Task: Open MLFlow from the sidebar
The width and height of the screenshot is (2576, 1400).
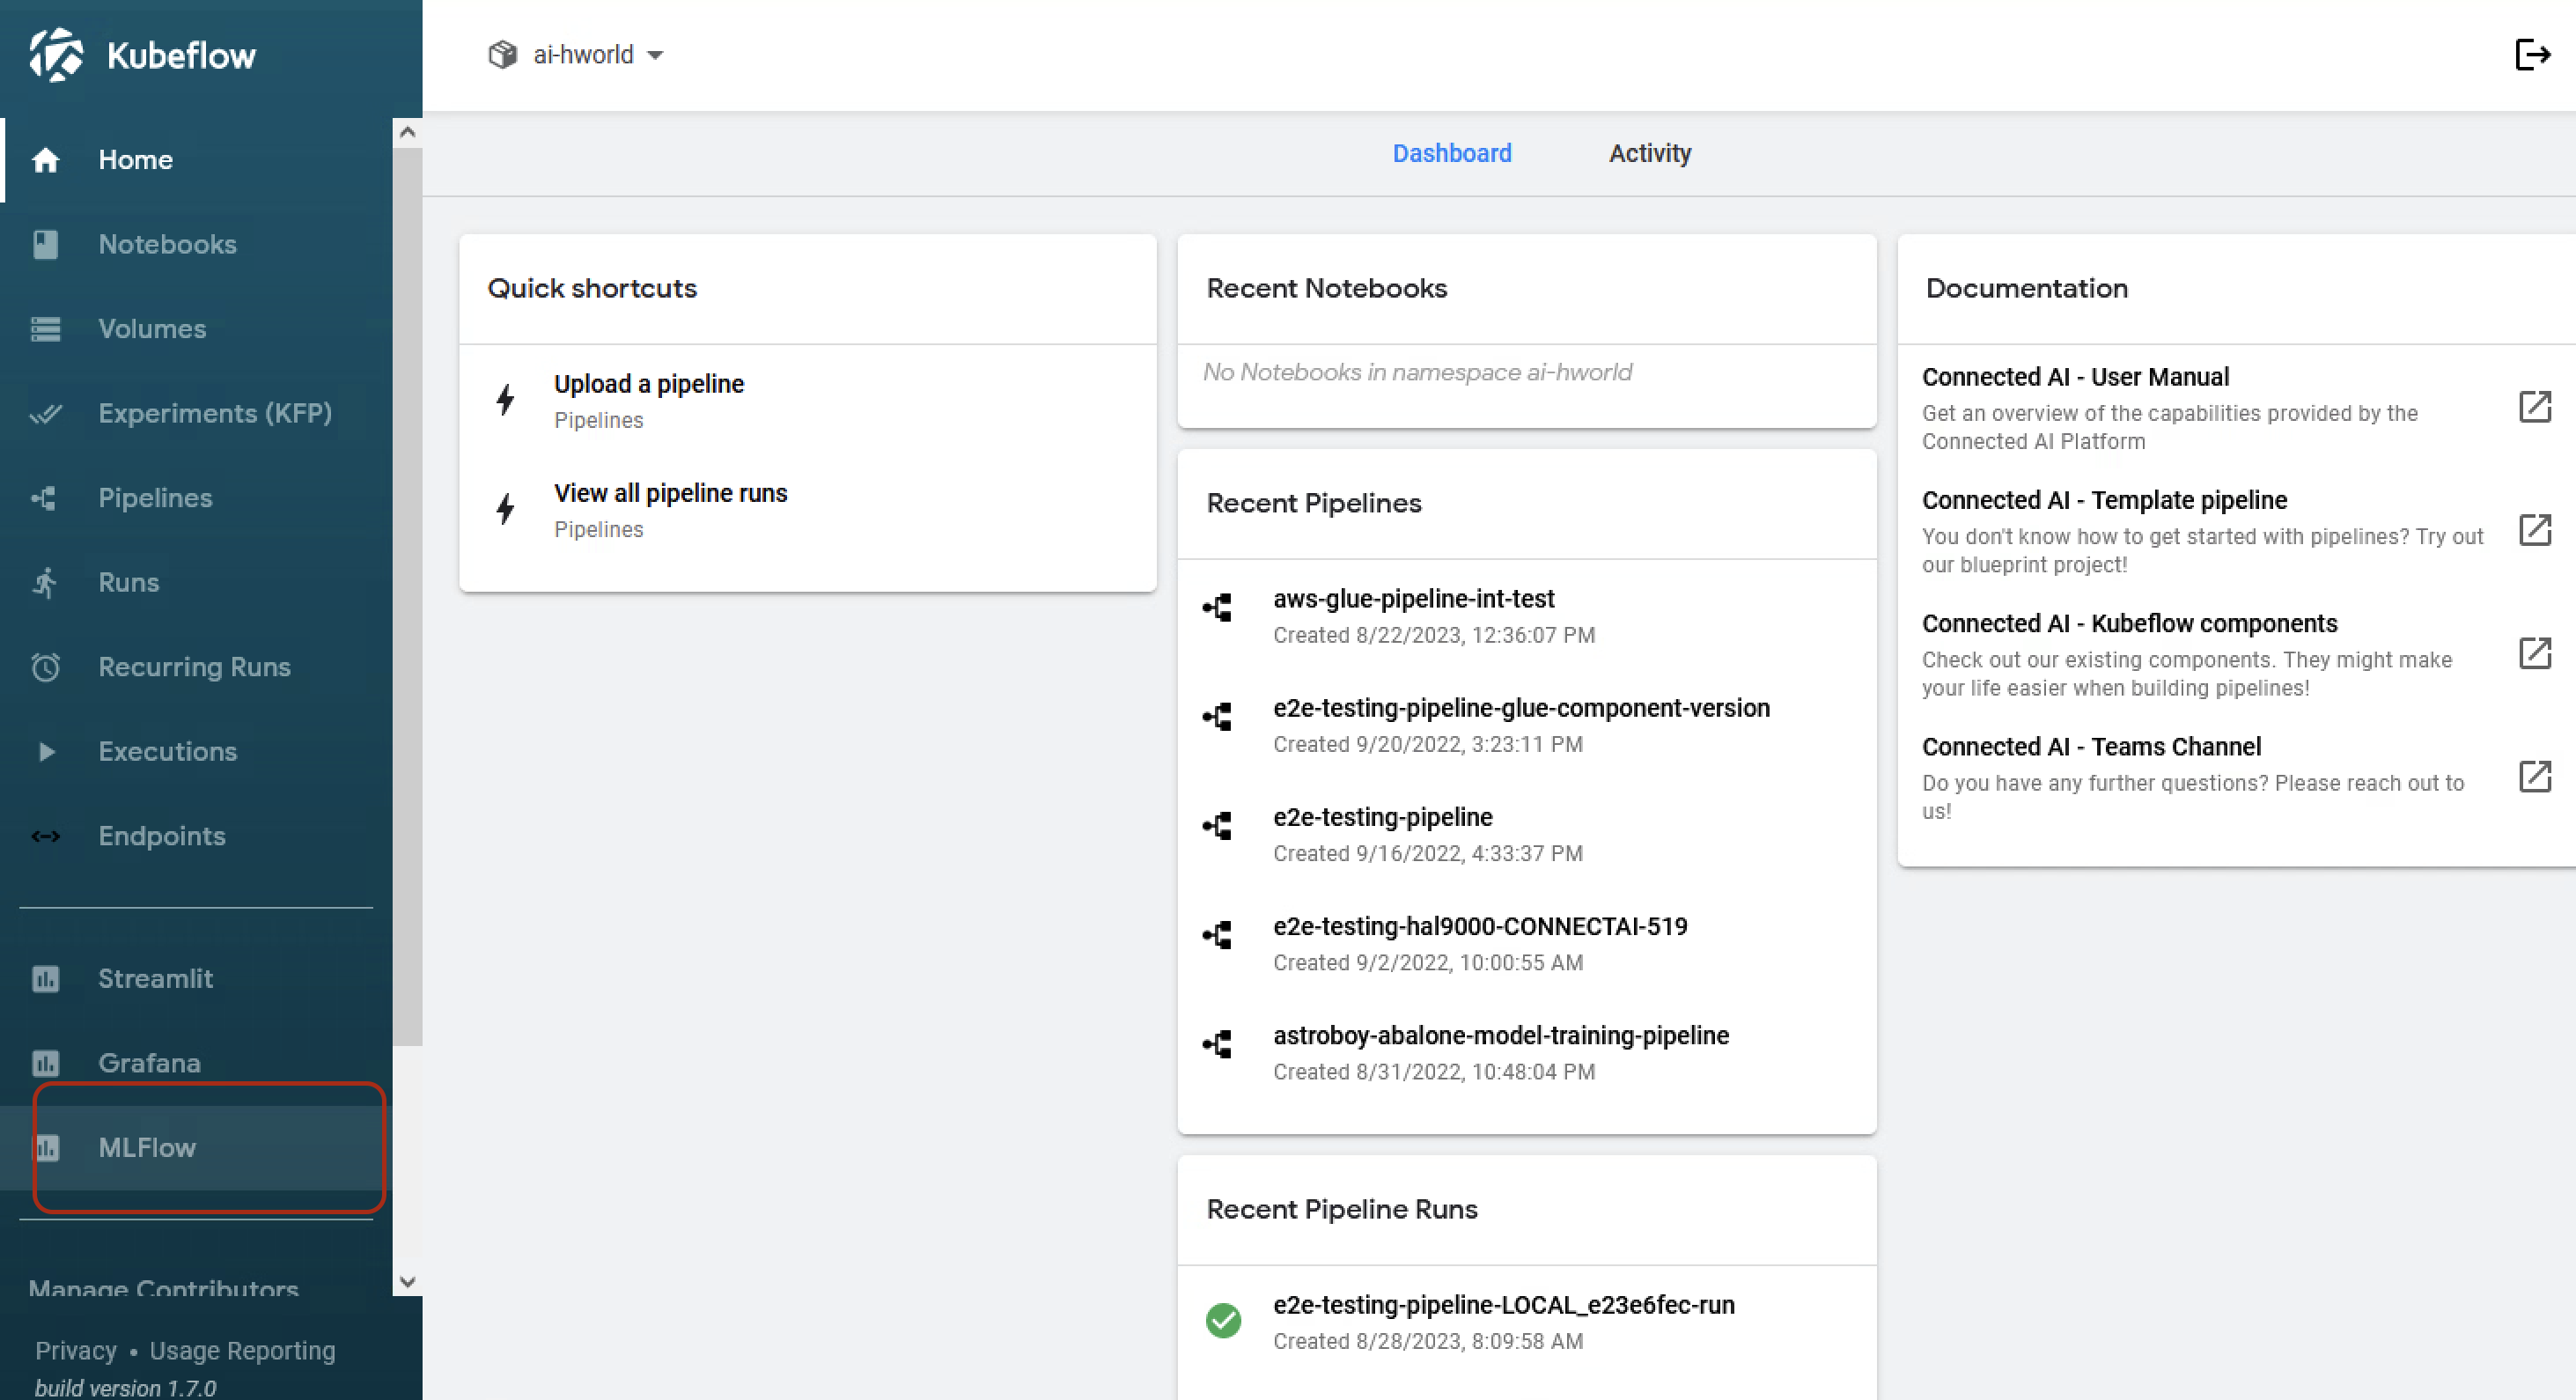Action: point(198,1147)
